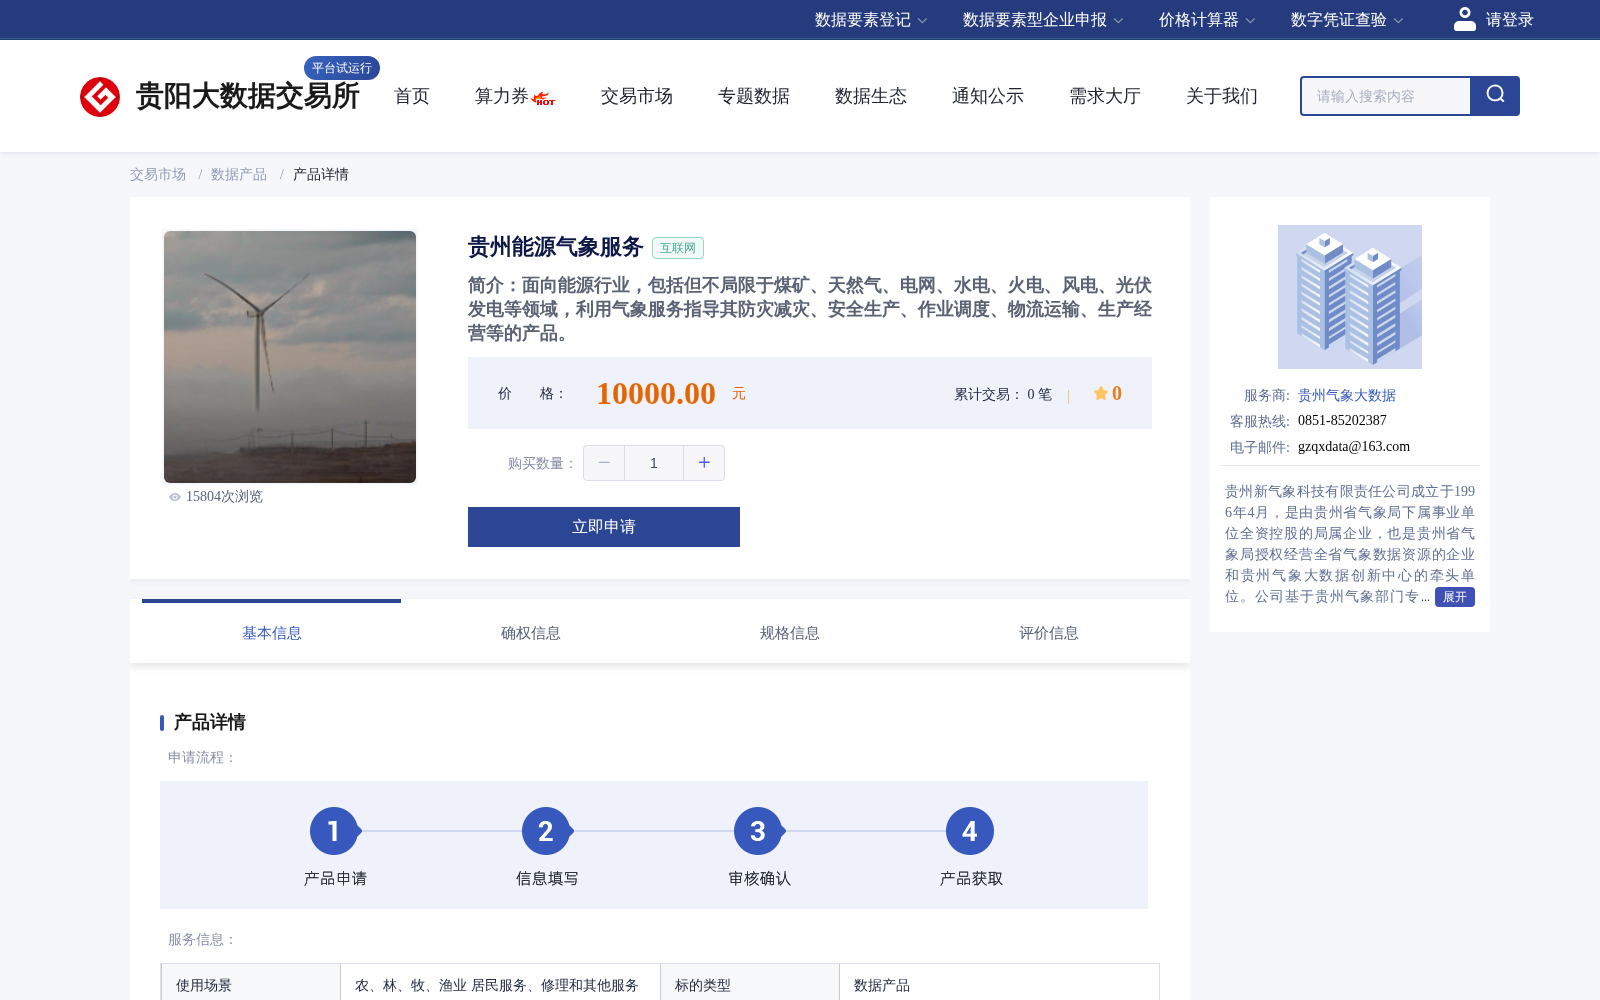Click the 立即申请 button
The width and height of the screenshot is (1600, 1000).
click(604, 527)
